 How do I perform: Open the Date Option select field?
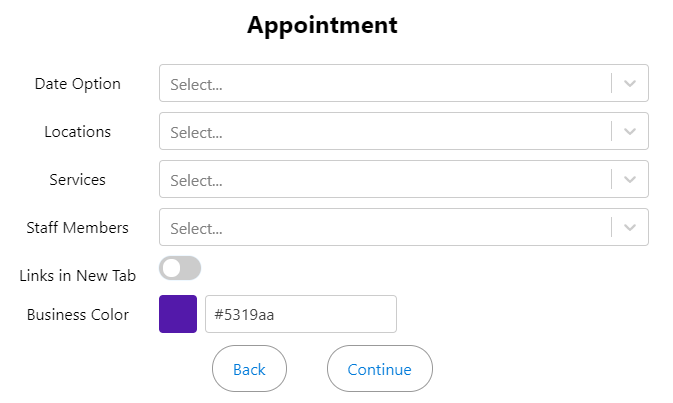[385, 84]
